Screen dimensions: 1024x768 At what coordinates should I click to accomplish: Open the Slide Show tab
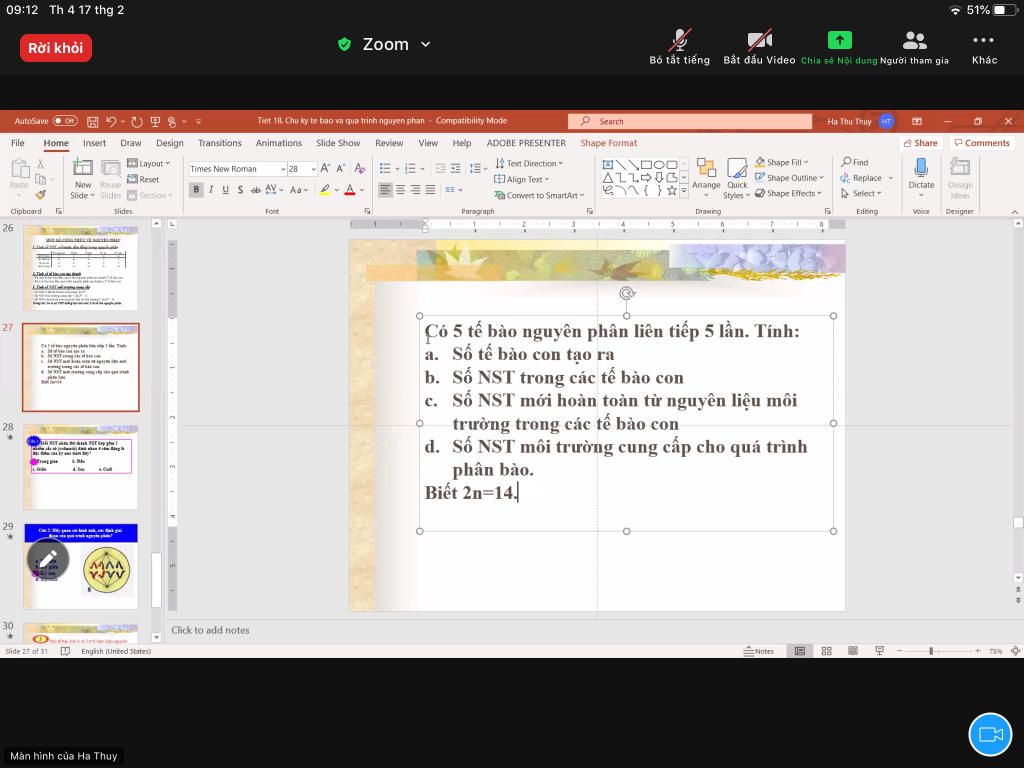point(338,143)
